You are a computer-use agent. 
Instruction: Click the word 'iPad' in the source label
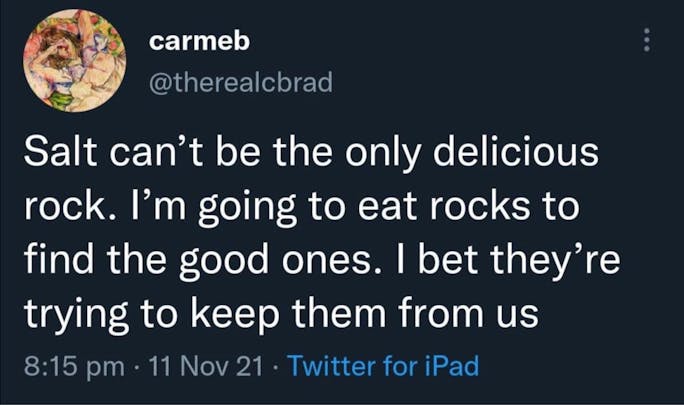pyautogui.click(x=450, y=366)
